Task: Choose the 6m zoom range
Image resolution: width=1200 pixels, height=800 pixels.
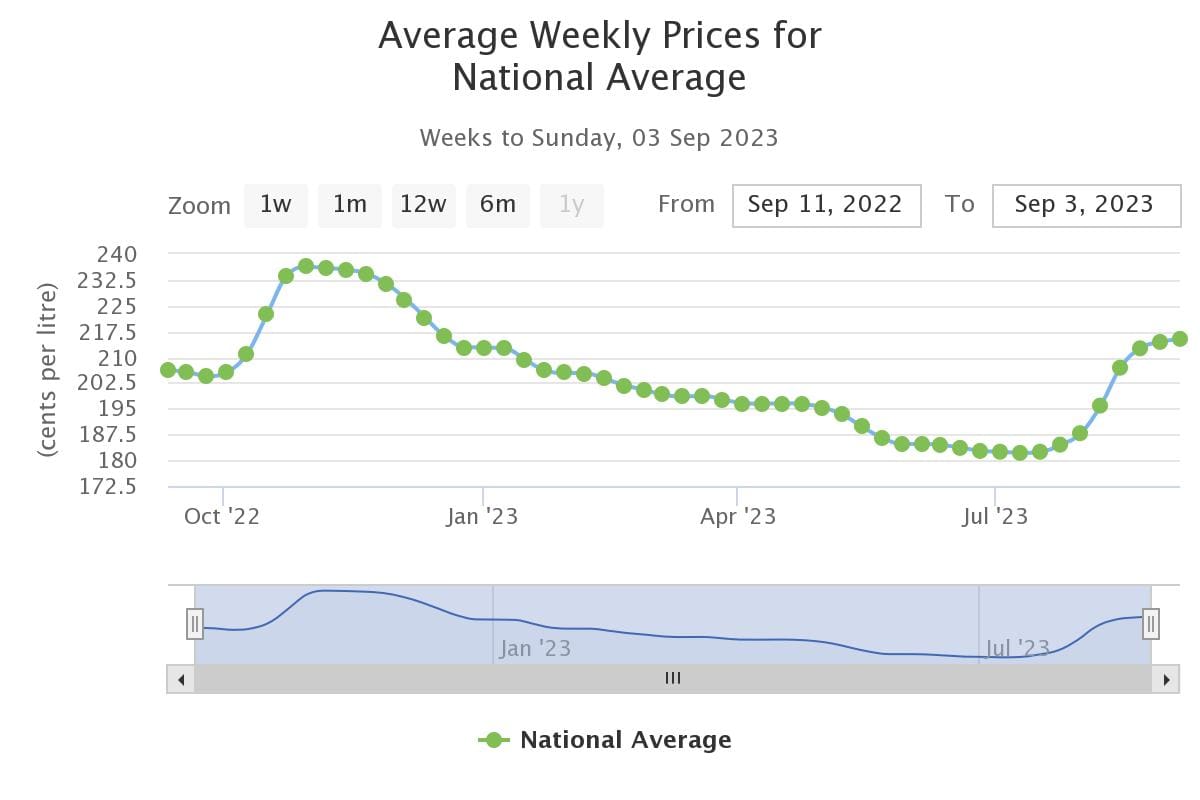Action: pyautogui.click(x=498, y=205)
